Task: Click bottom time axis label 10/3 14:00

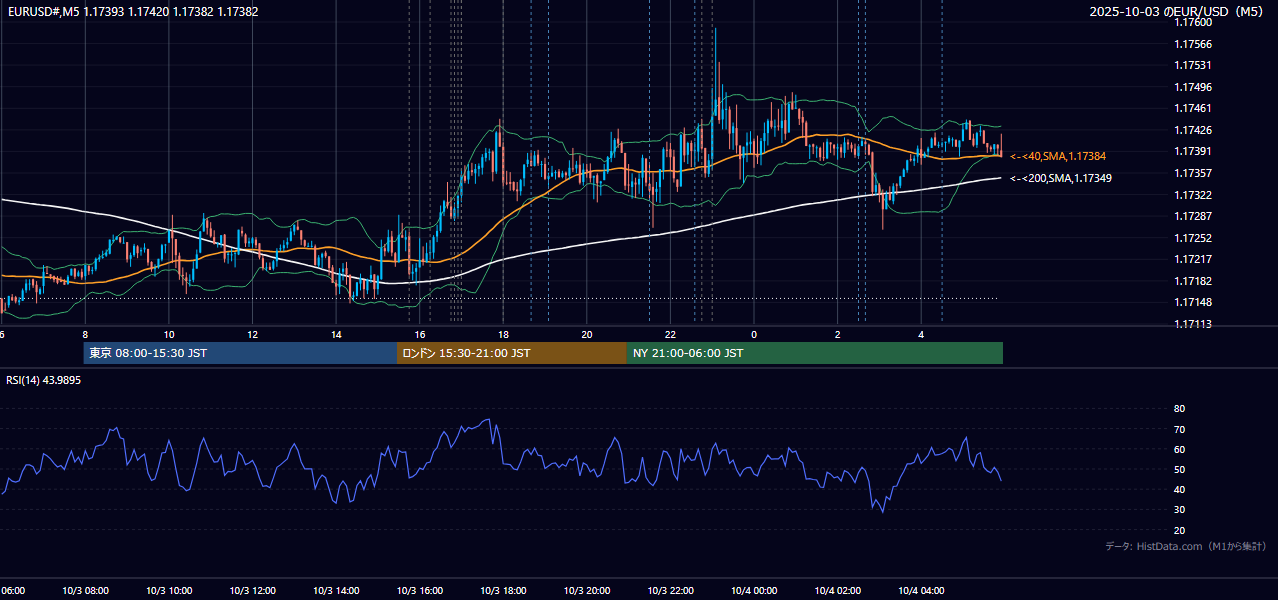Action: (336, 591)
